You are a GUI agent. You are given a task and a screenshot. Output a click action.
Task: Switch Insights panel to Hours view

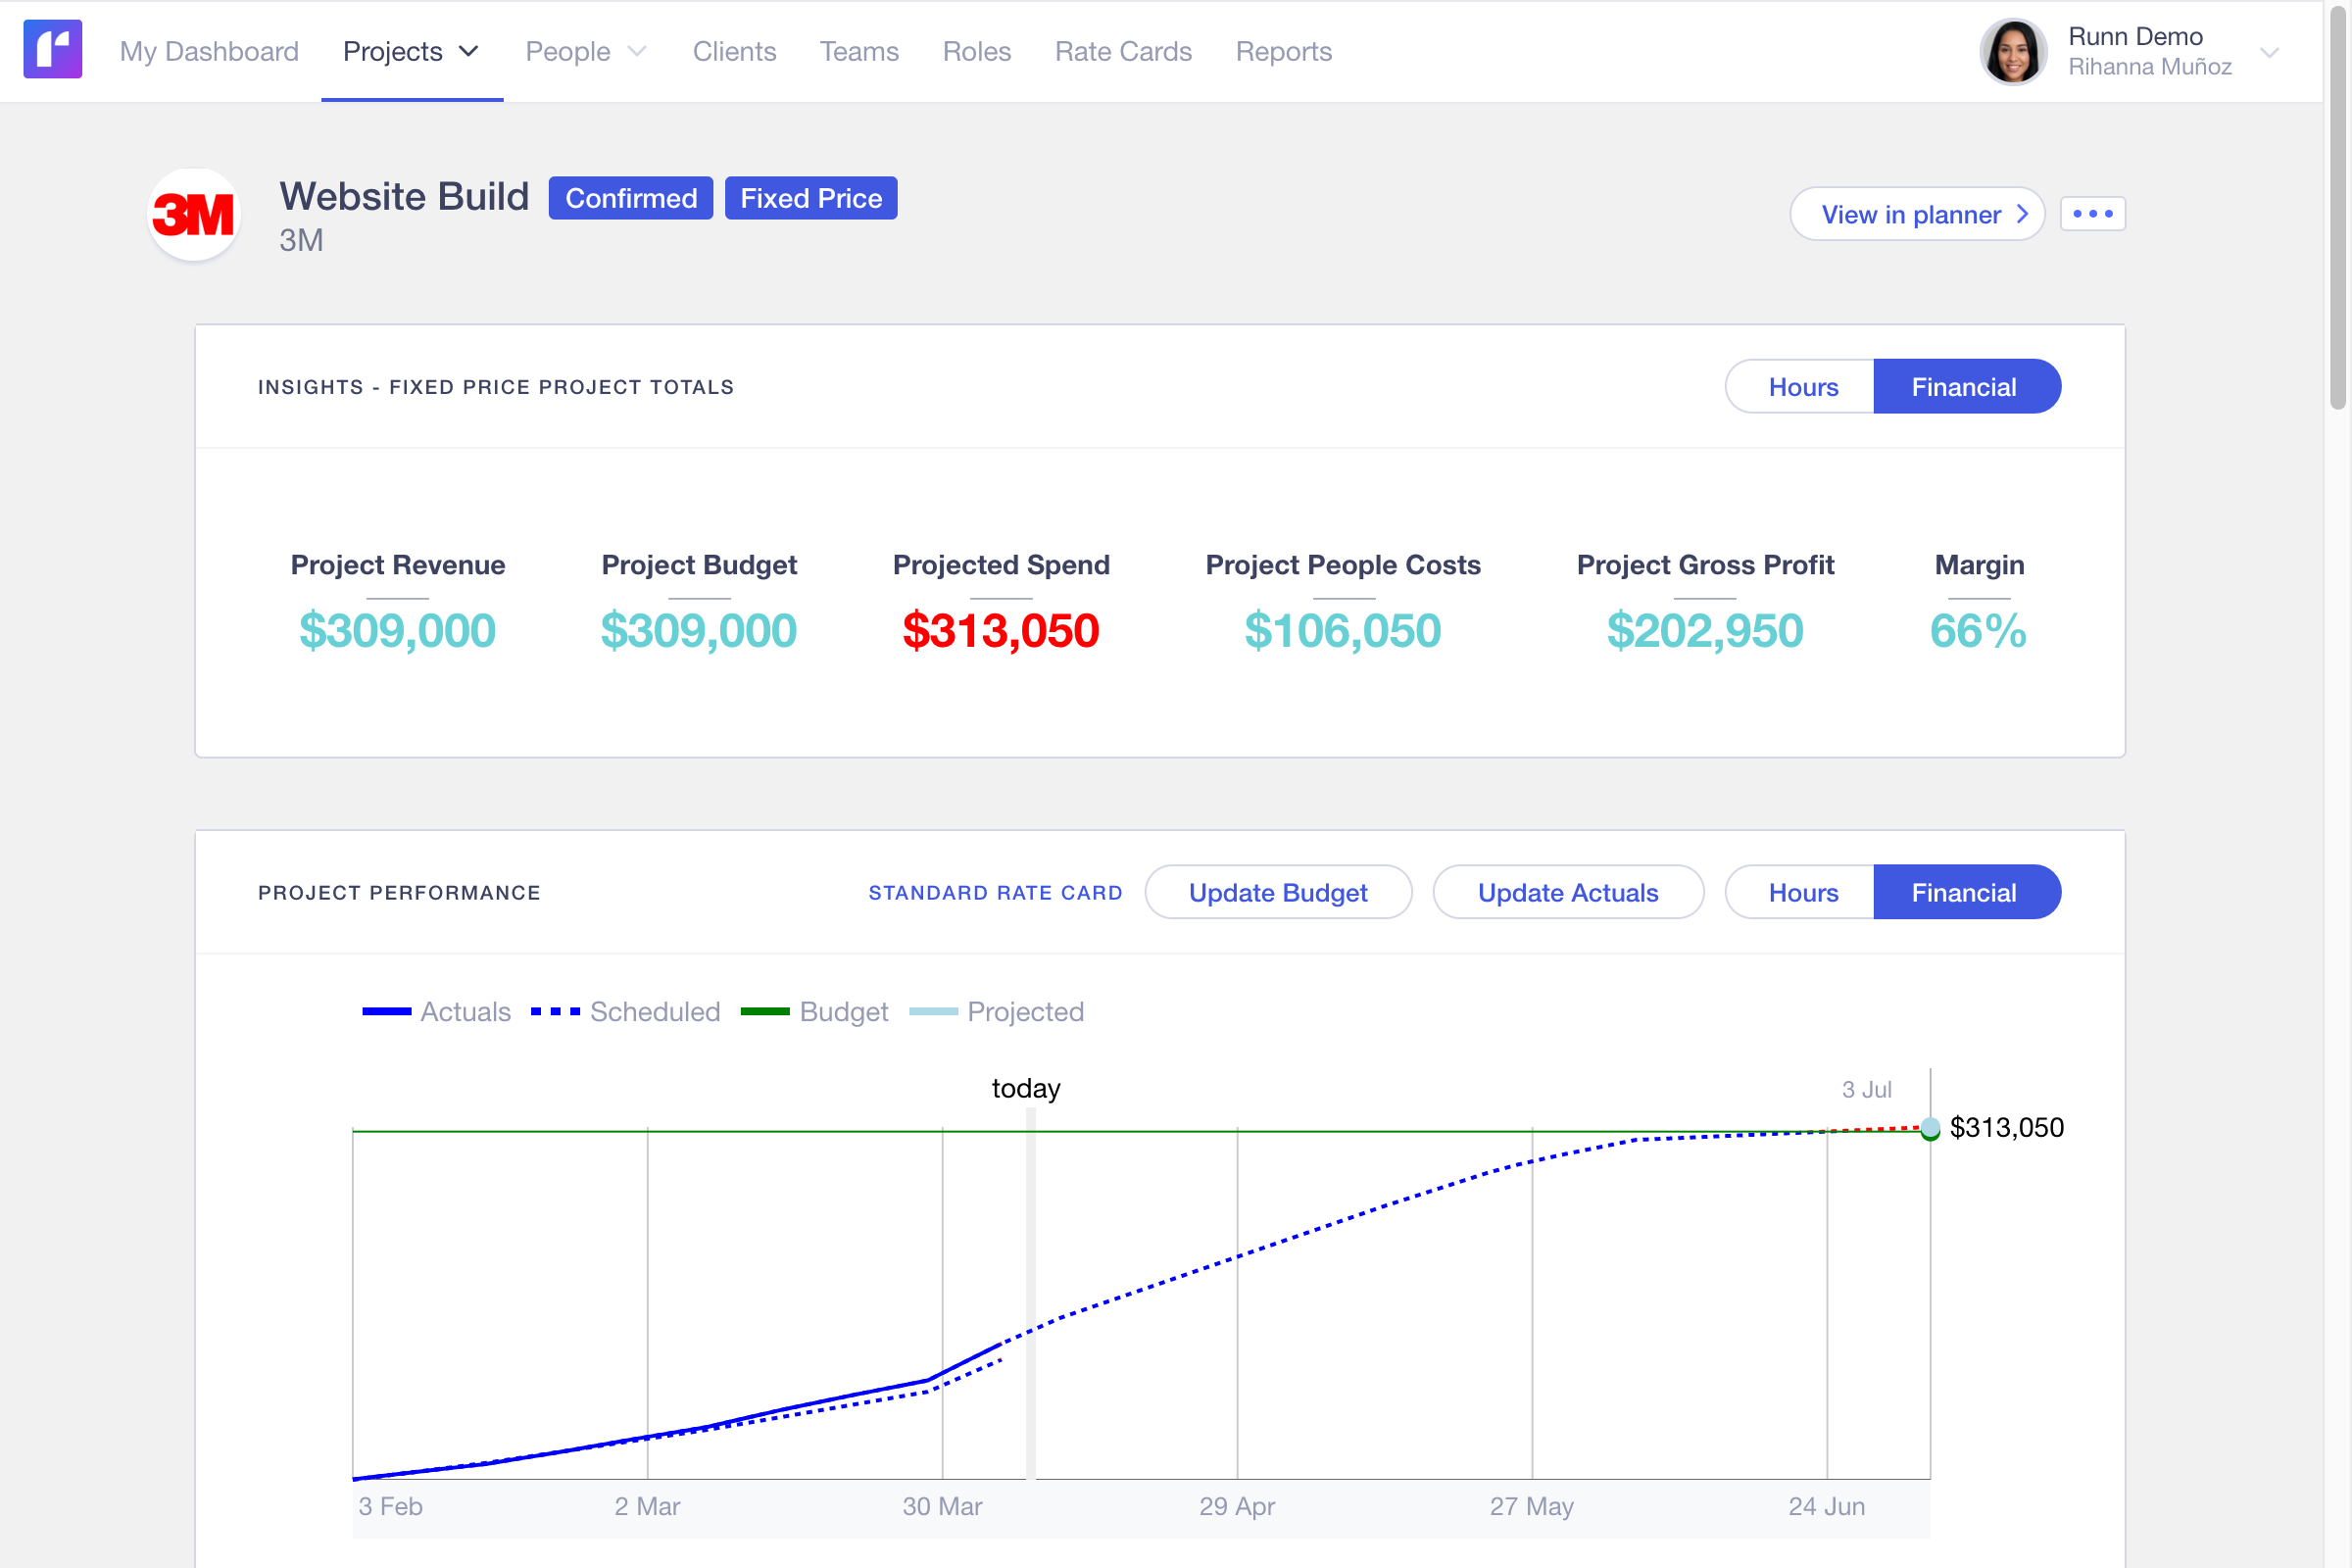coord(1802,387)
